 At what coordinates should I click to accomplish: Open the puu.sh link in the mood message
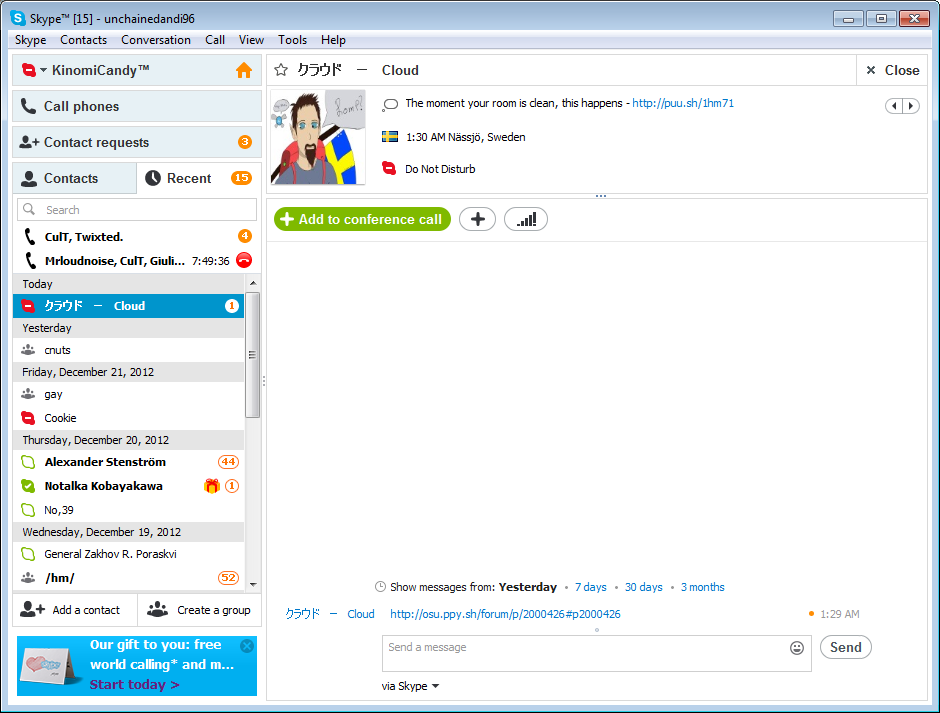point(683,103)
